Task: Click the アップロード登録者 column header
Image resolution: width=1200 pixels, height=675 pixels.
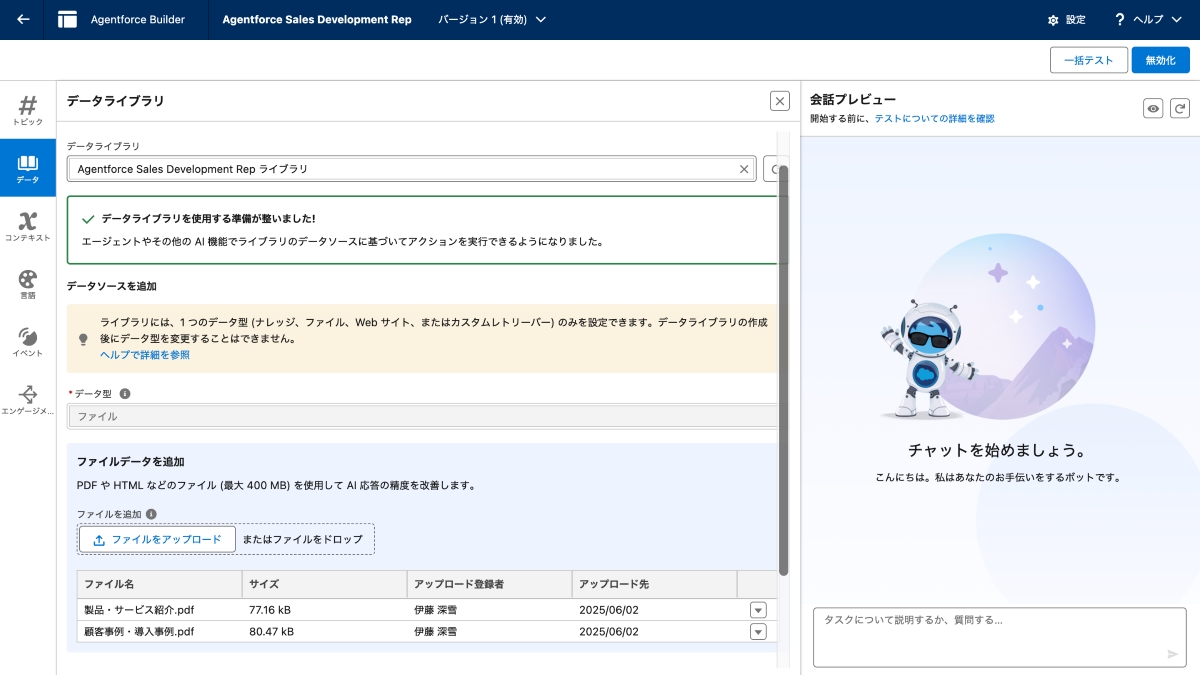Action: 489,584
